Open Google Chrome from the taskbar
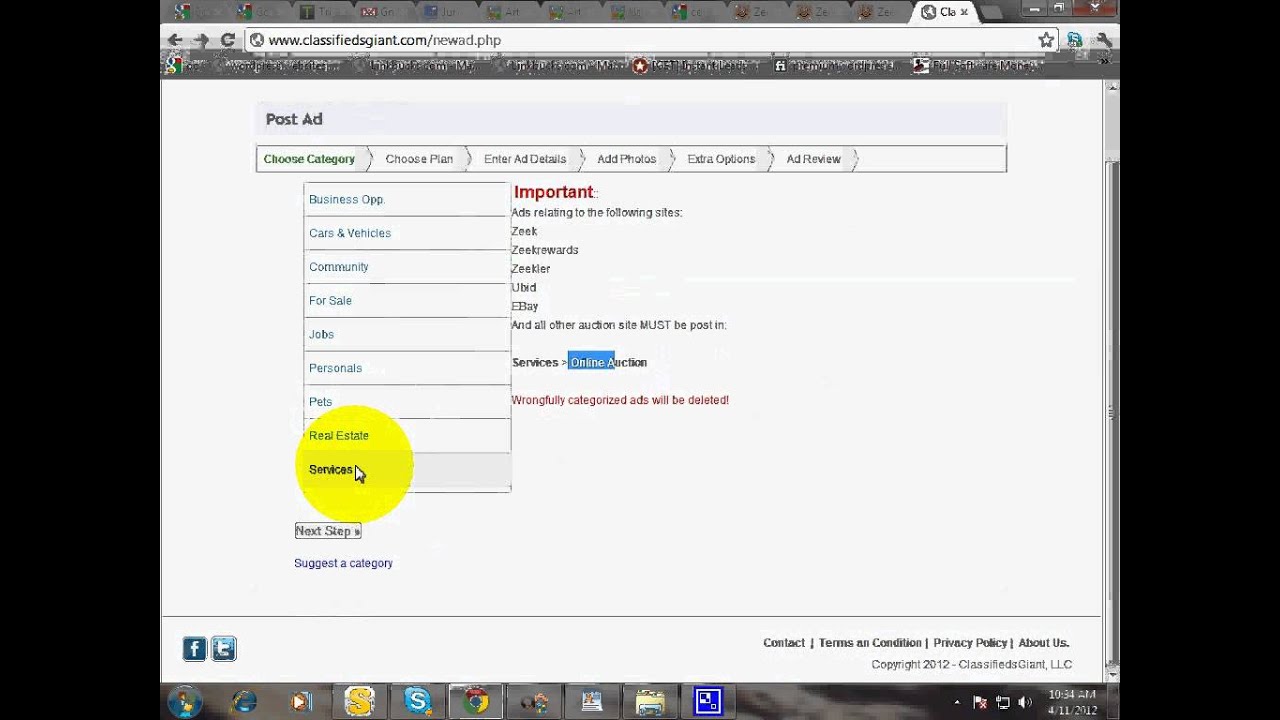Screen dimensions: 1280x720 coord(475,701)
